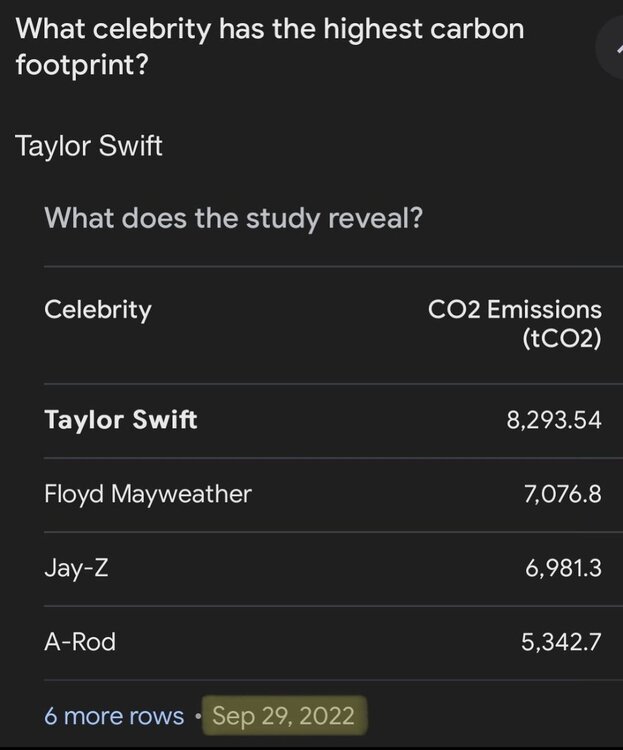Click the 'CO2 Emissions' column header

515,309
